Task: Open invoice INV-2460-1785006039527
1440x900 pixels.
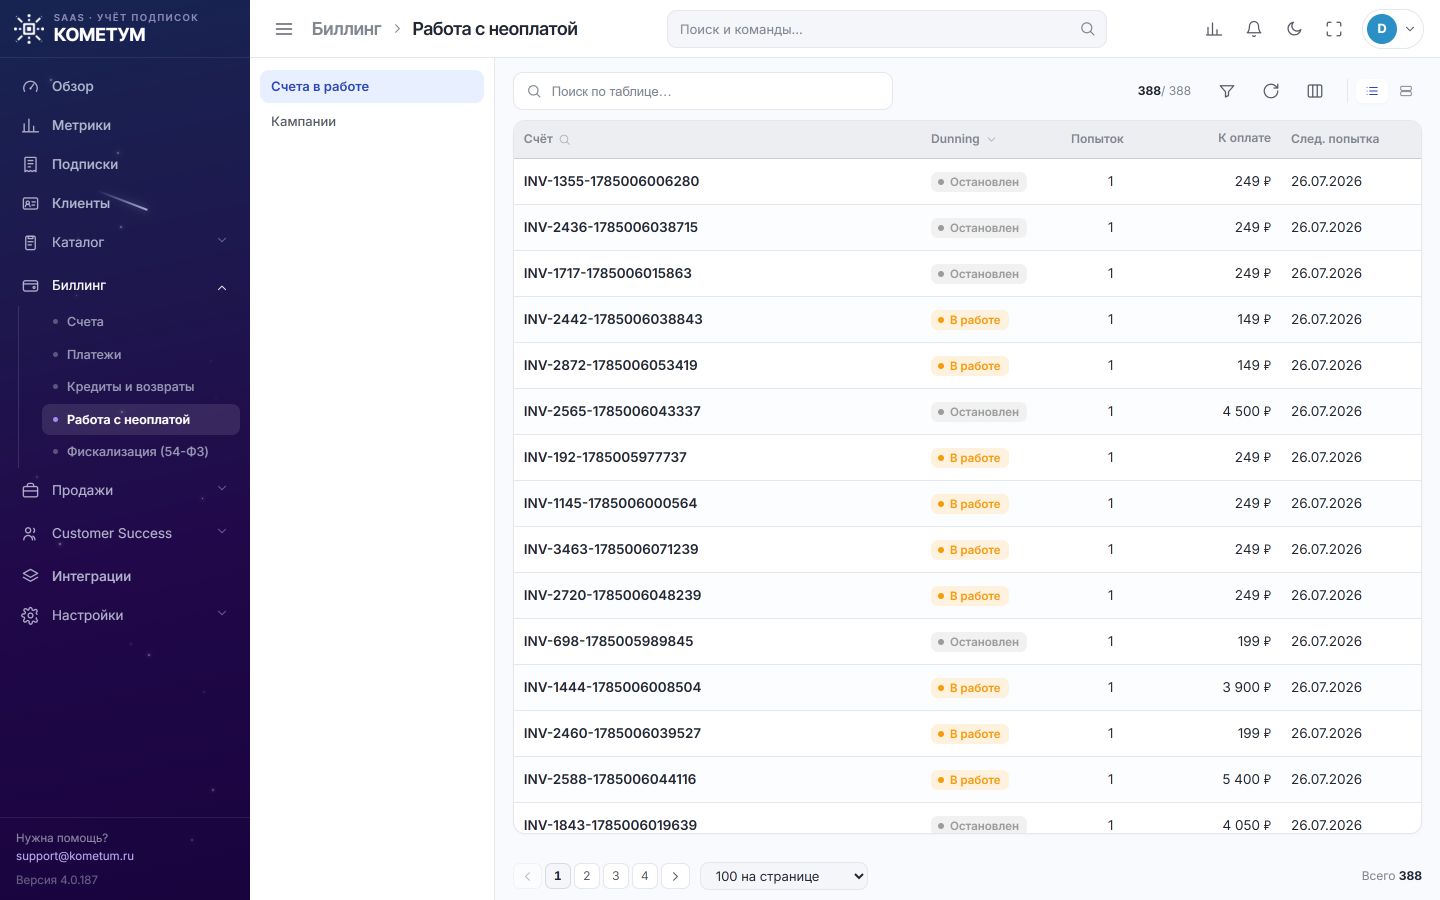Action: (612, 733)
